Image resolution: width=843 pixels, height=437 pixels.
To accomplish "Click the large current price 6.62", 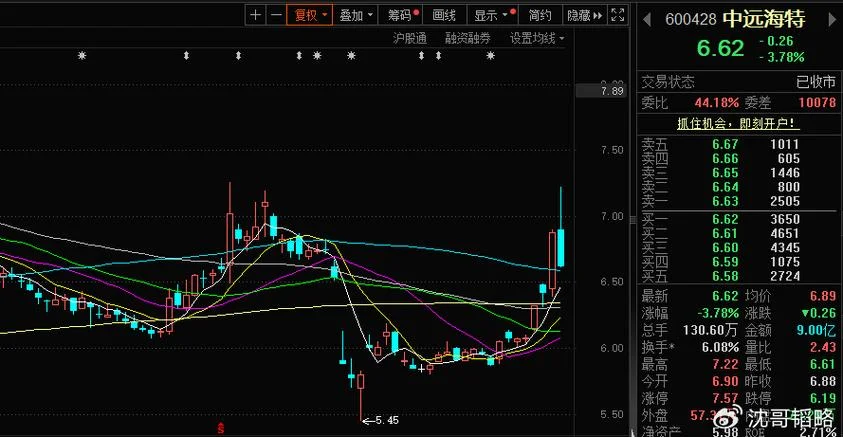I will pyautogui.click(x=720, y=48).
